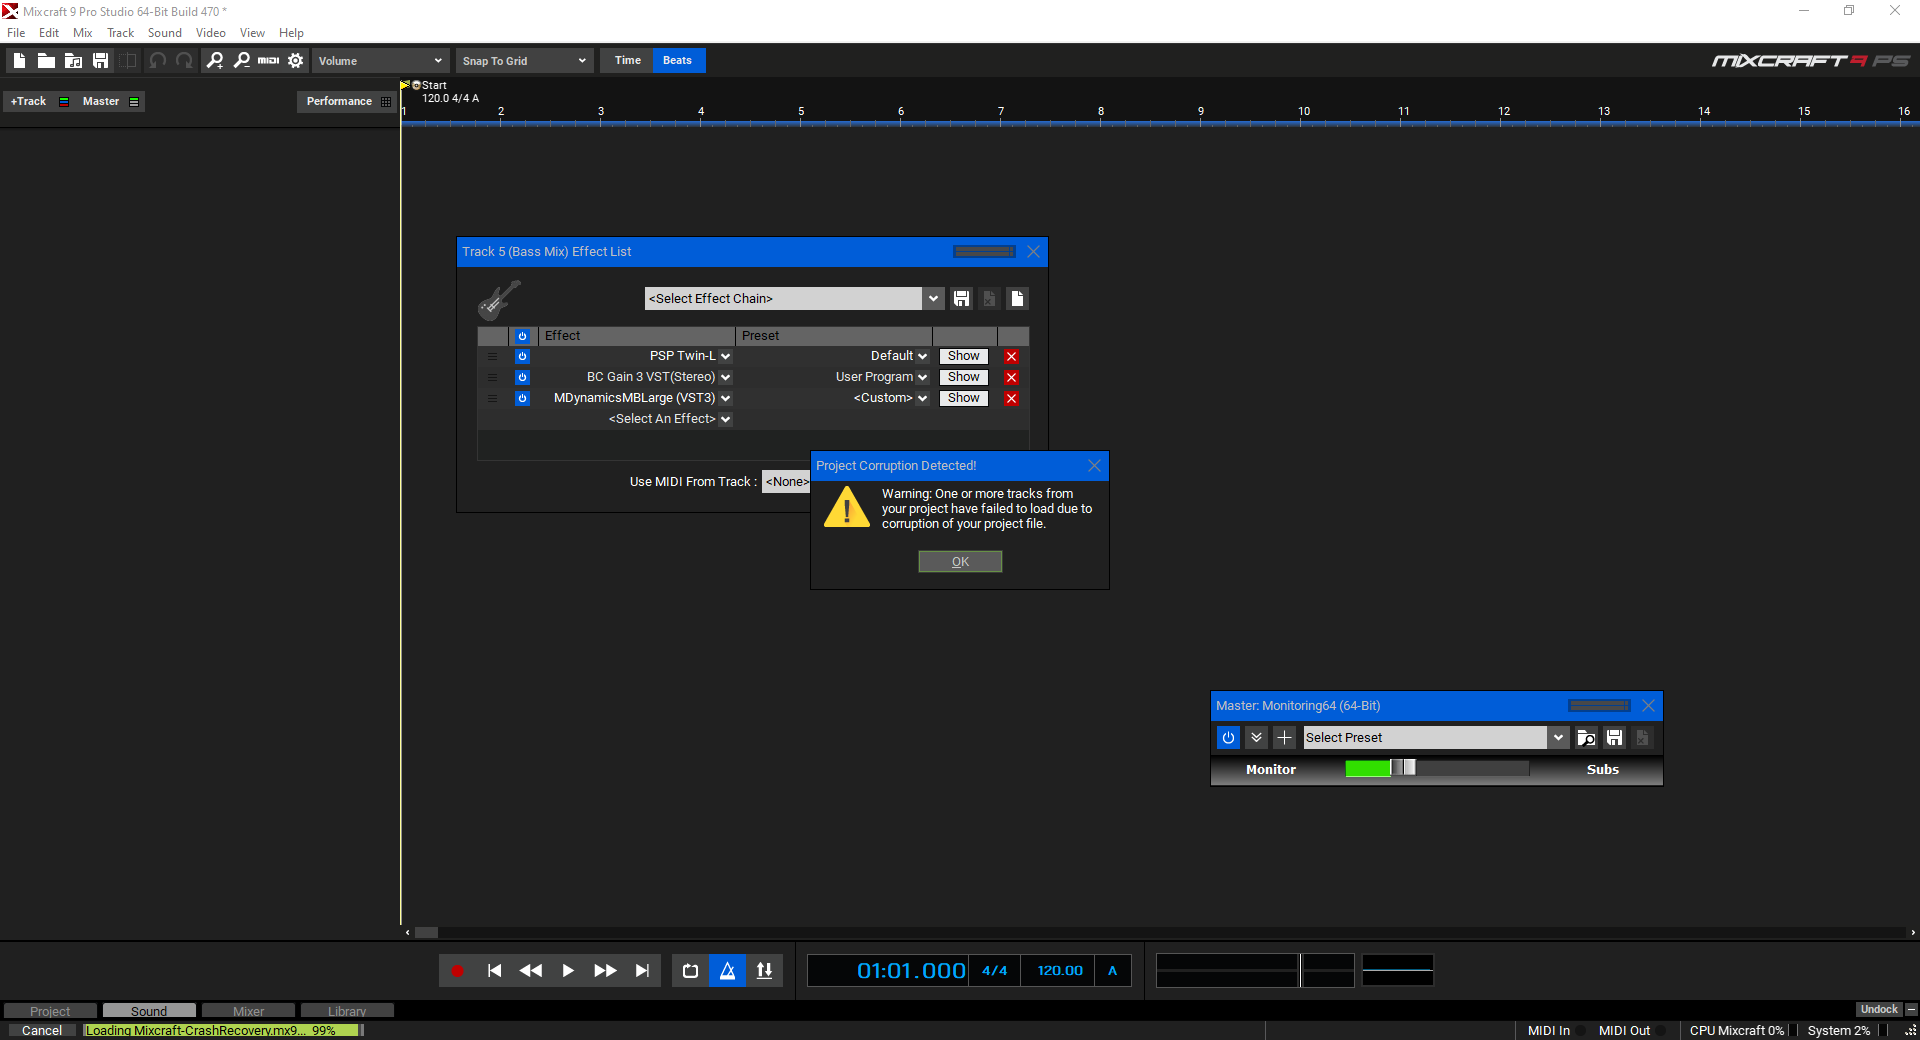Viewport: 1920px width, 1040px height.
Task: Open Default preset dropdown for PSP Twin-L
Action: click(x=923, y=357)
